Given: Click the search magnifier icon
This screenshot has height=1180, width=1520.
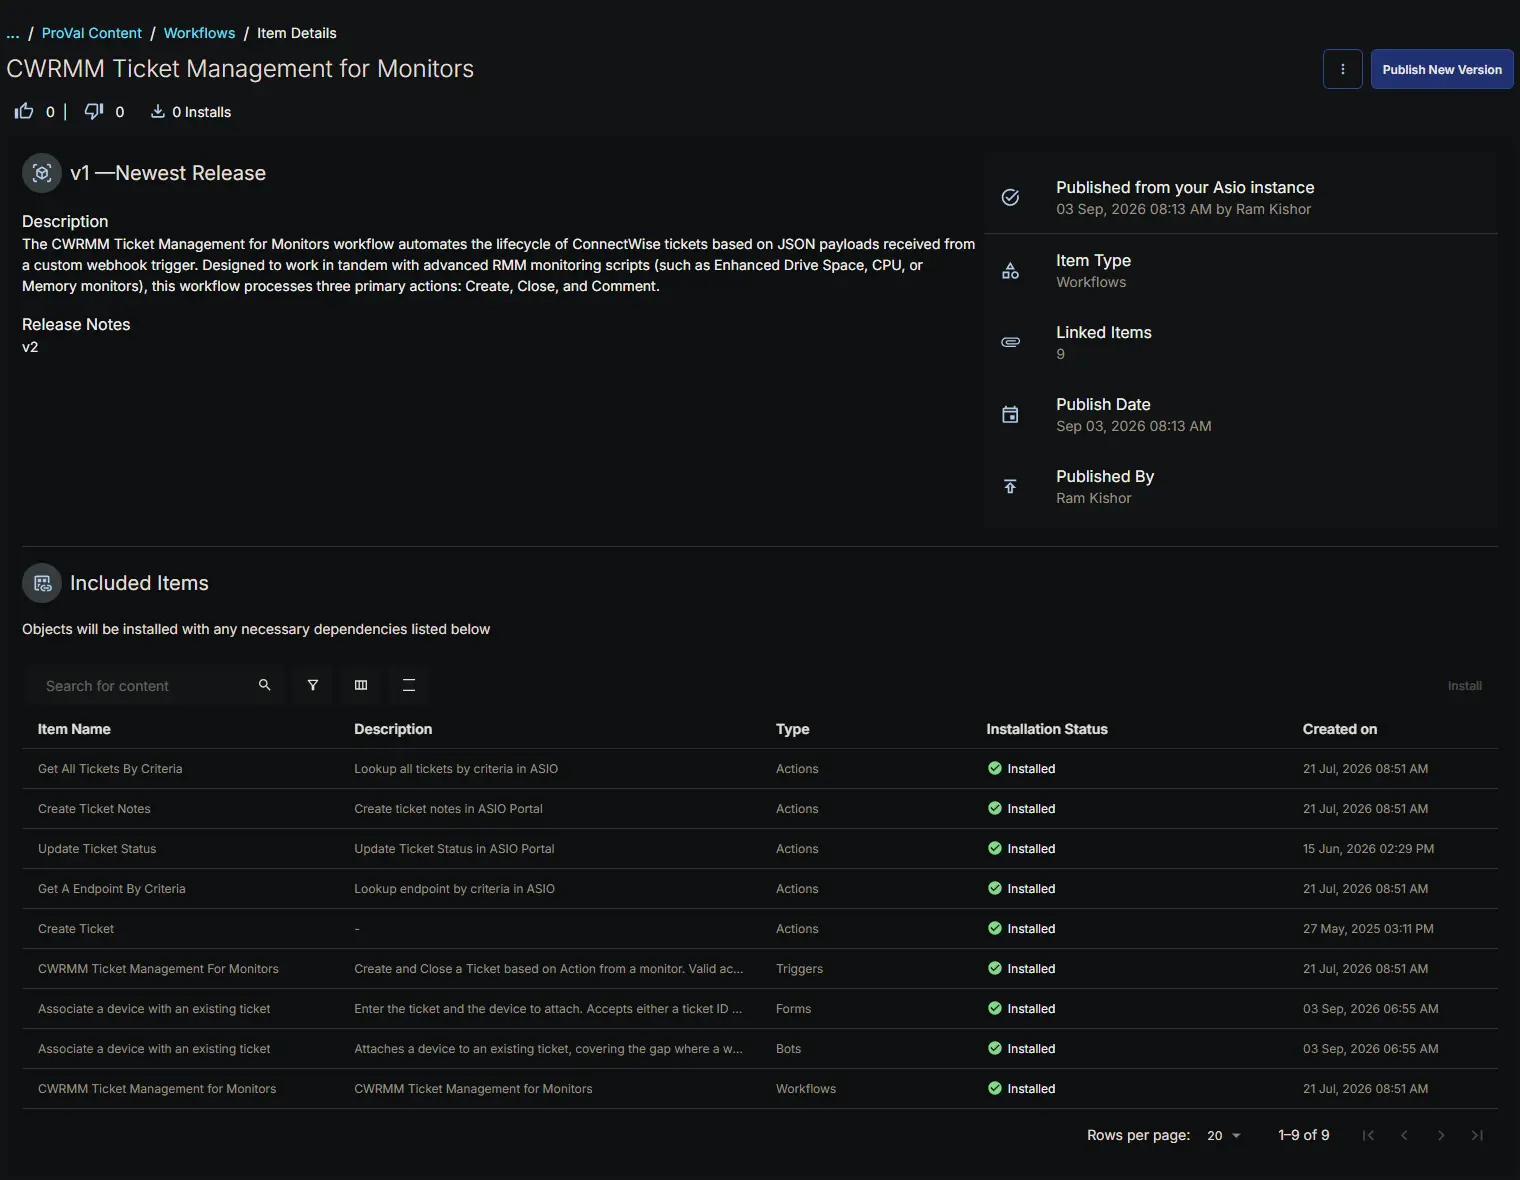Looking at the screenshot, I should (265, 685).
